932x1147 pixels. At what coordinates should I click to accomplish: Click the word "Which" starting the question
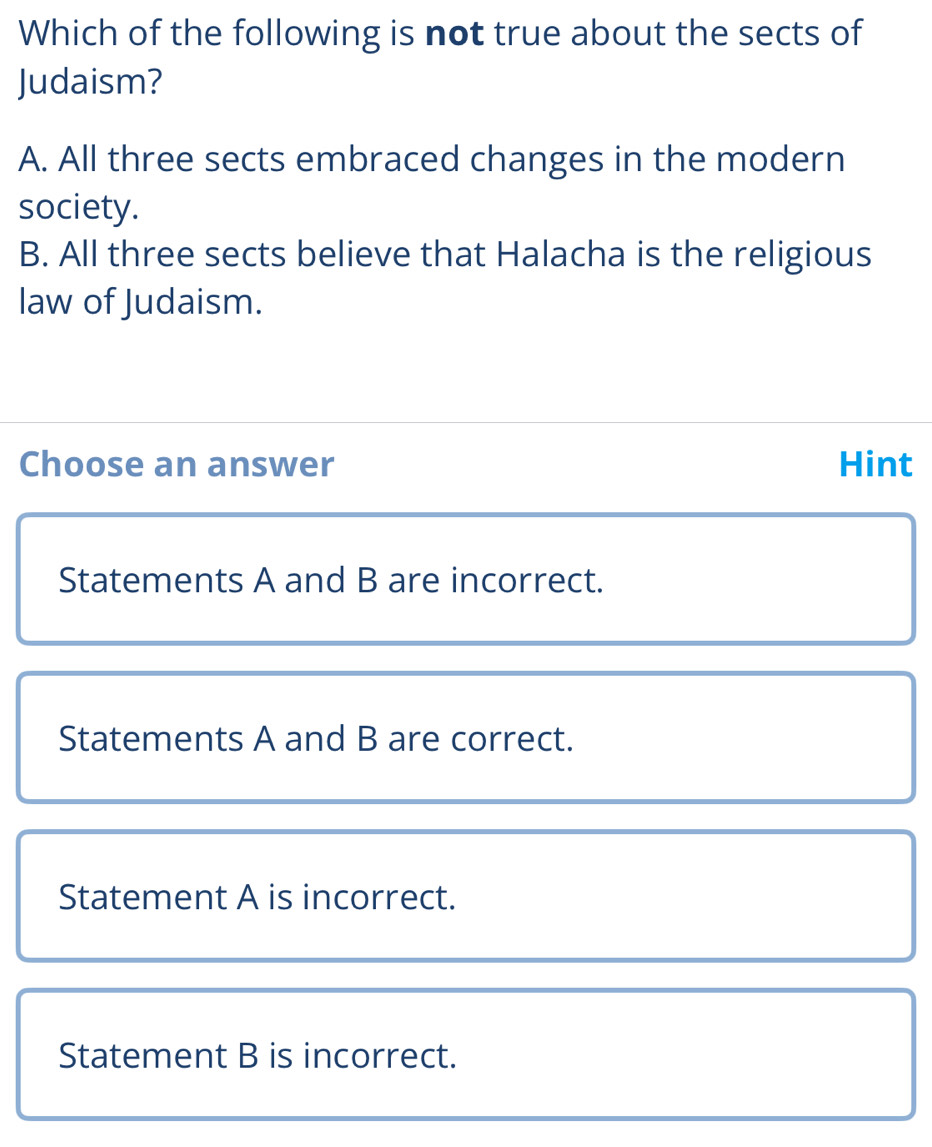[x=66, y=33]
